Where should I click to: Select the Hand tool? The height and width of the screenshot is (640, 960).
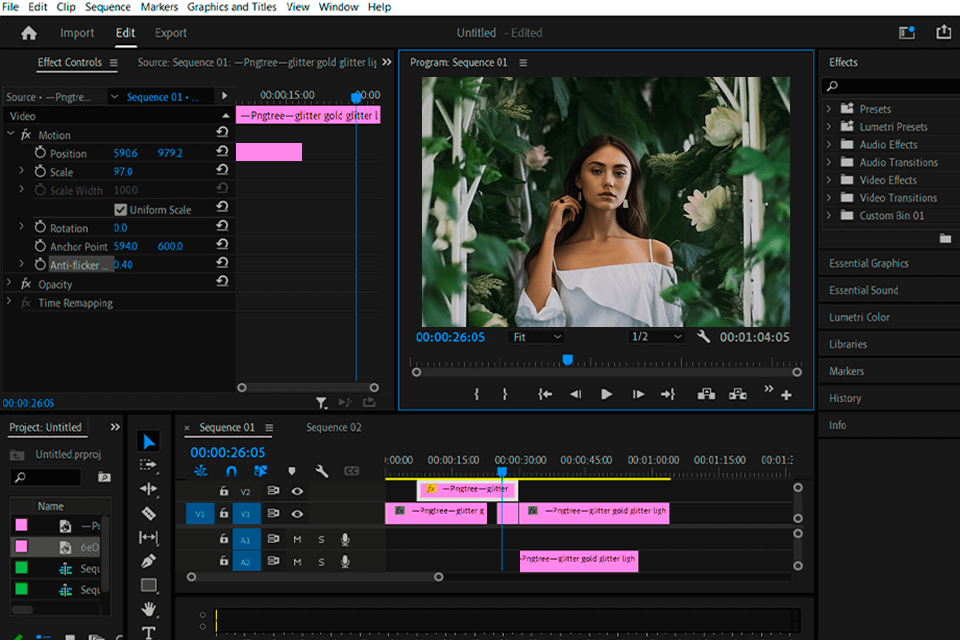(148, 609)
